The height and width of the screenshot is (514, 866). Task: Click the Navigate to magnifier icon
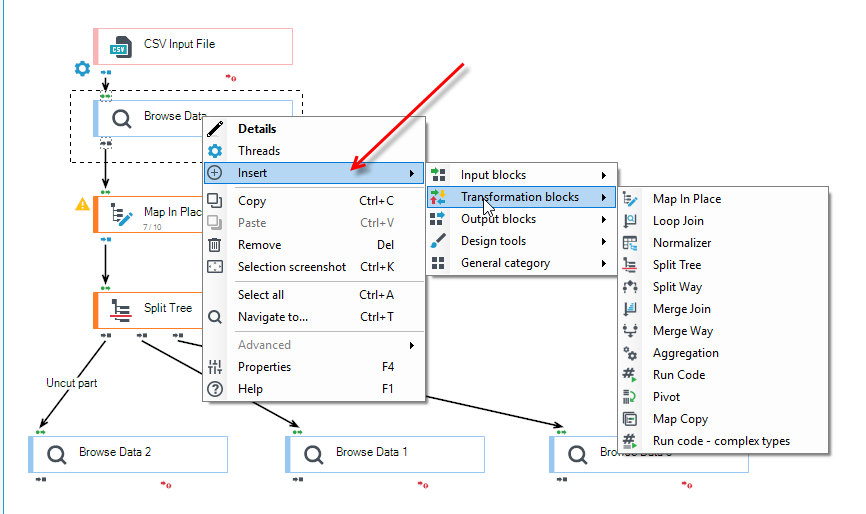pyautogui.click(x=215, y=317)
